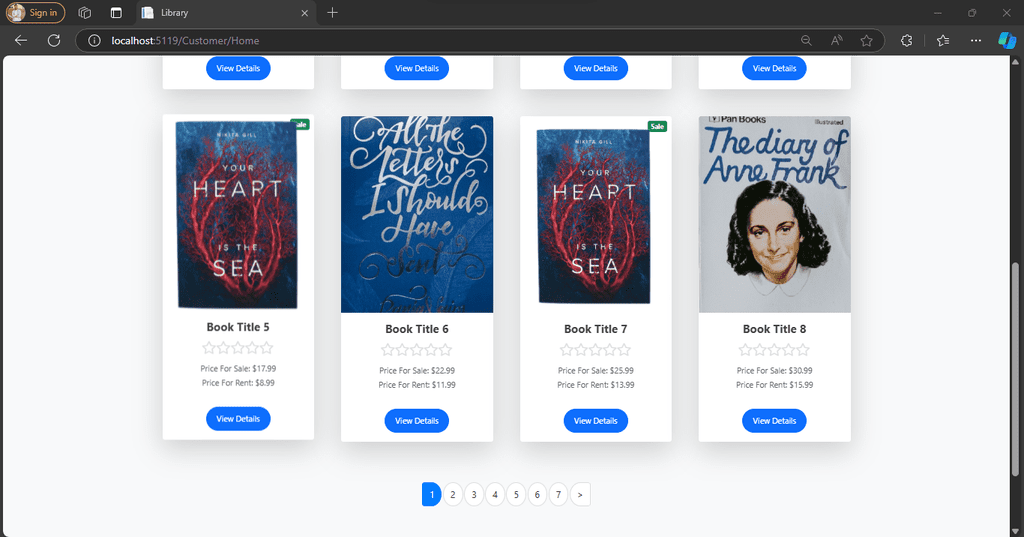Go to pagination page 4
Viewport: 1024px width, 537px height.
pyautogui.click(x=495, y=495)
